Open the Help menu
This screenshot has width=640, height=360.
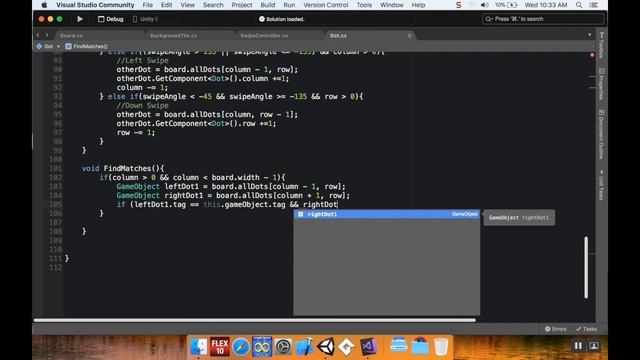(418, 5)
